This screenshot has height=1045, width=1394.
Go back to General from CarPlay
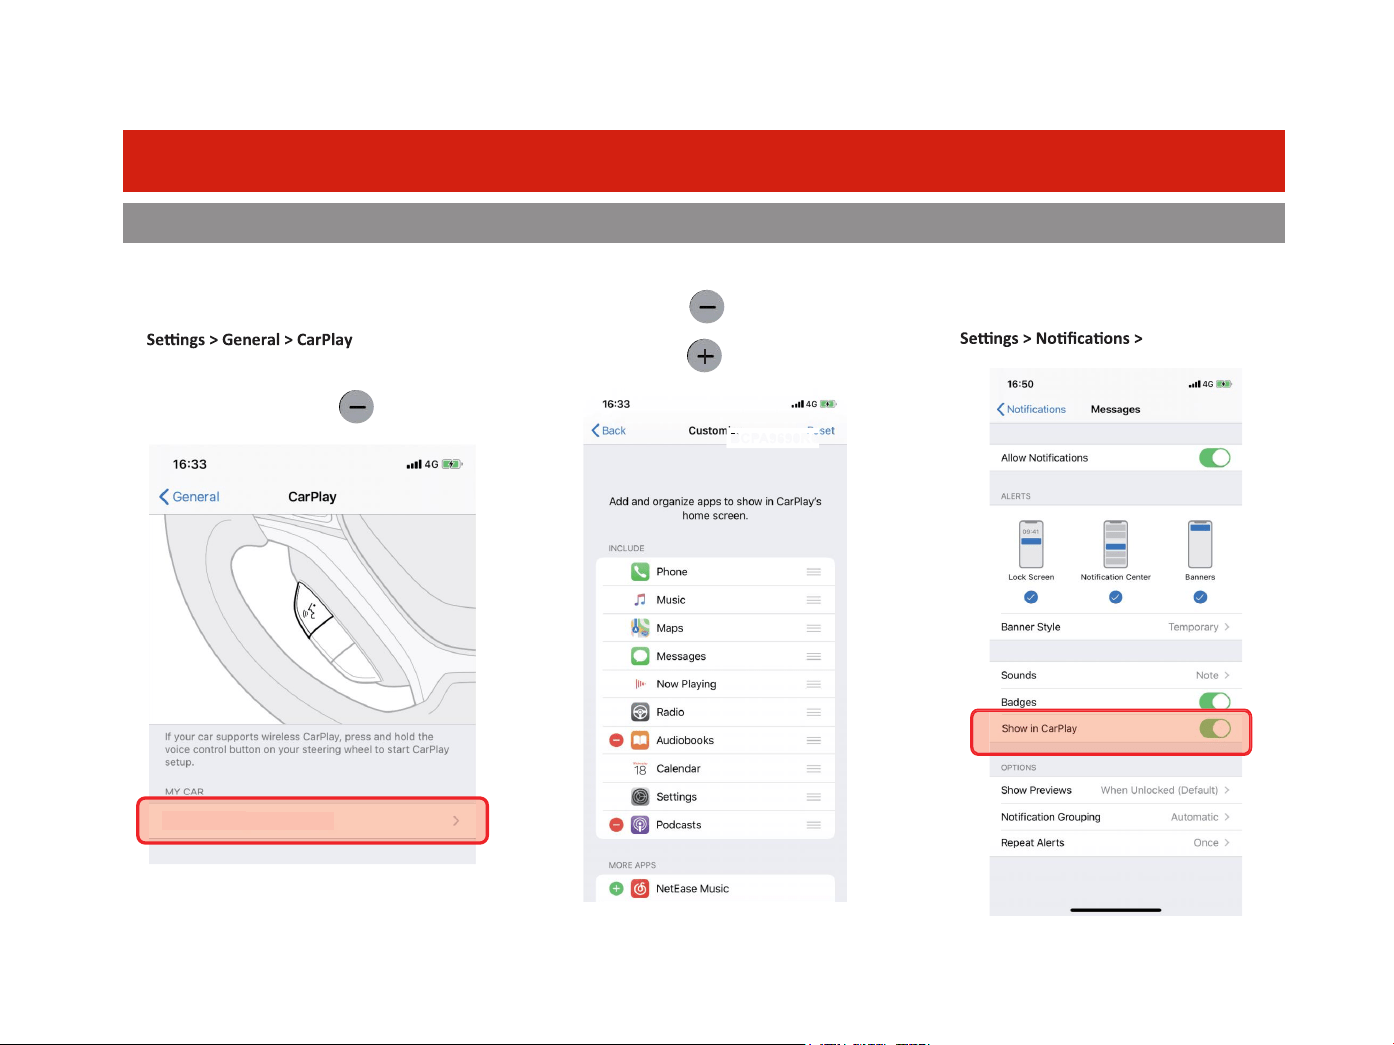[x=189, y=497]
